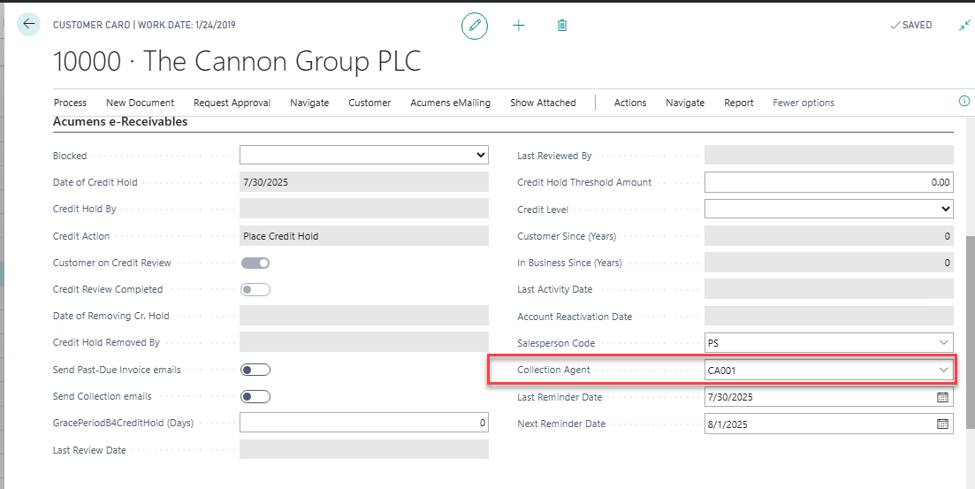Open the Credit Level dropdown

tap(829, 209)
